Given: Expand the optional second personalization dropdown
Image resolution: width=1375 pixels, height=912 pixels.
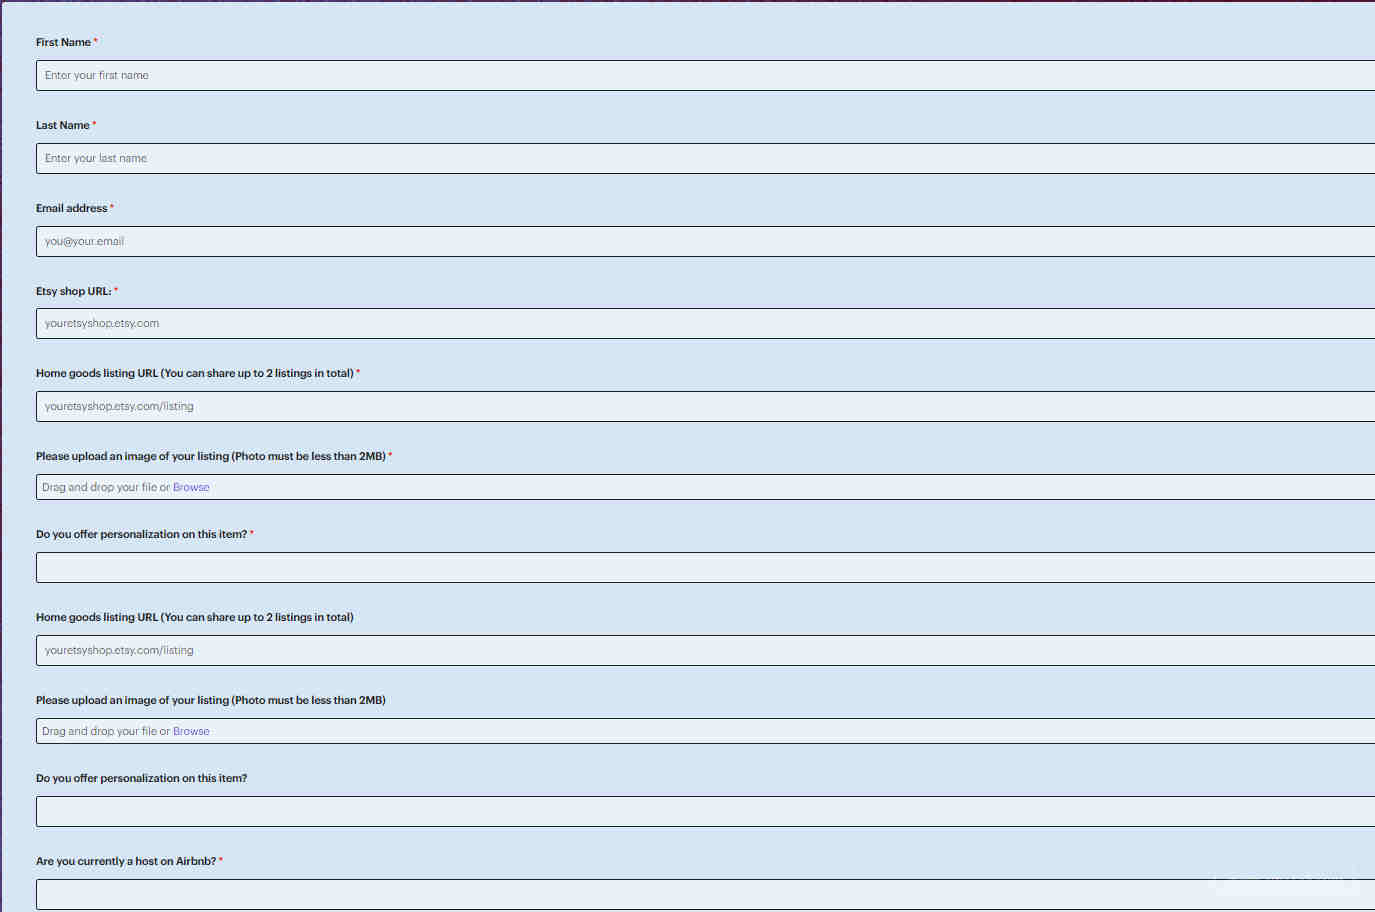Looking at the screenshot, I should pyautogui.click(x=700, y=811).
